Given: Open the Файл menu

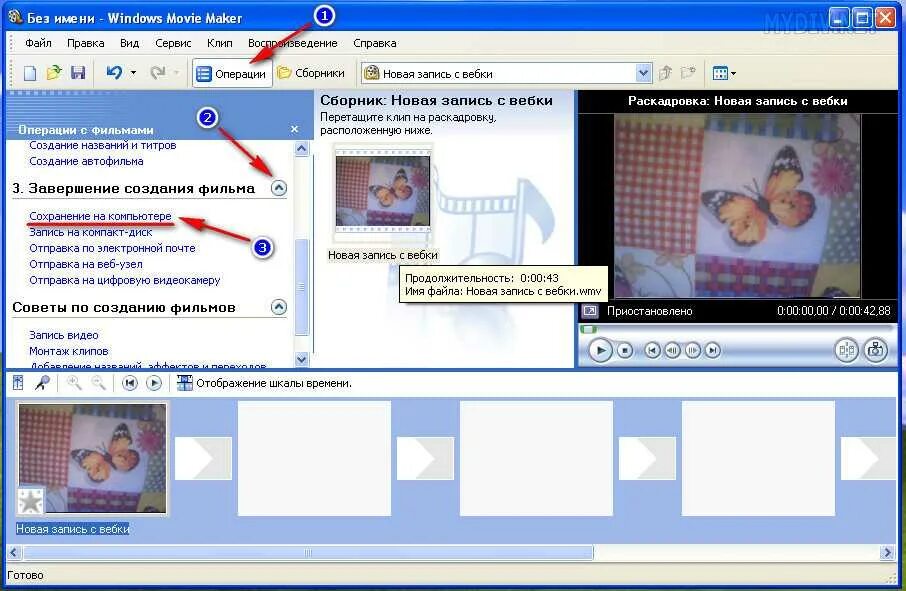Looking at the screenshot, I should [38, 43].
